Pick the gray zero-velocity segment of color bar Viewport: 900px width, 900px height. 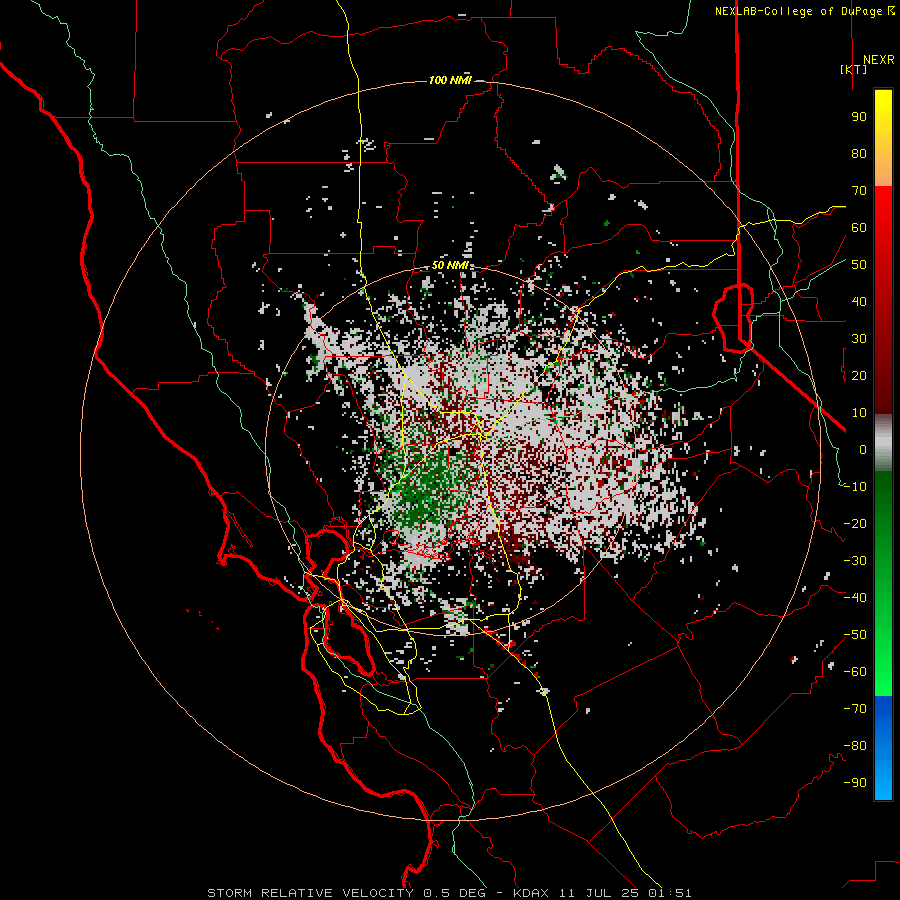coord(883,443)
